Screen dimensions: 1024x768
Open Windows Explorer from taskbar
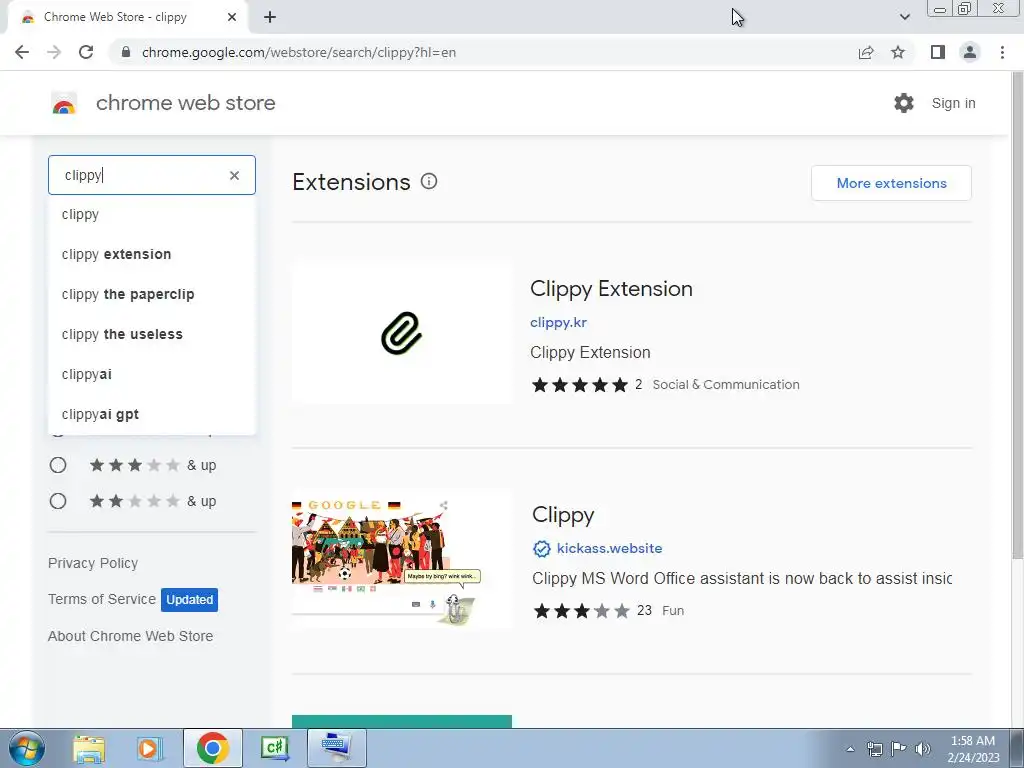[x=89, y=748]
